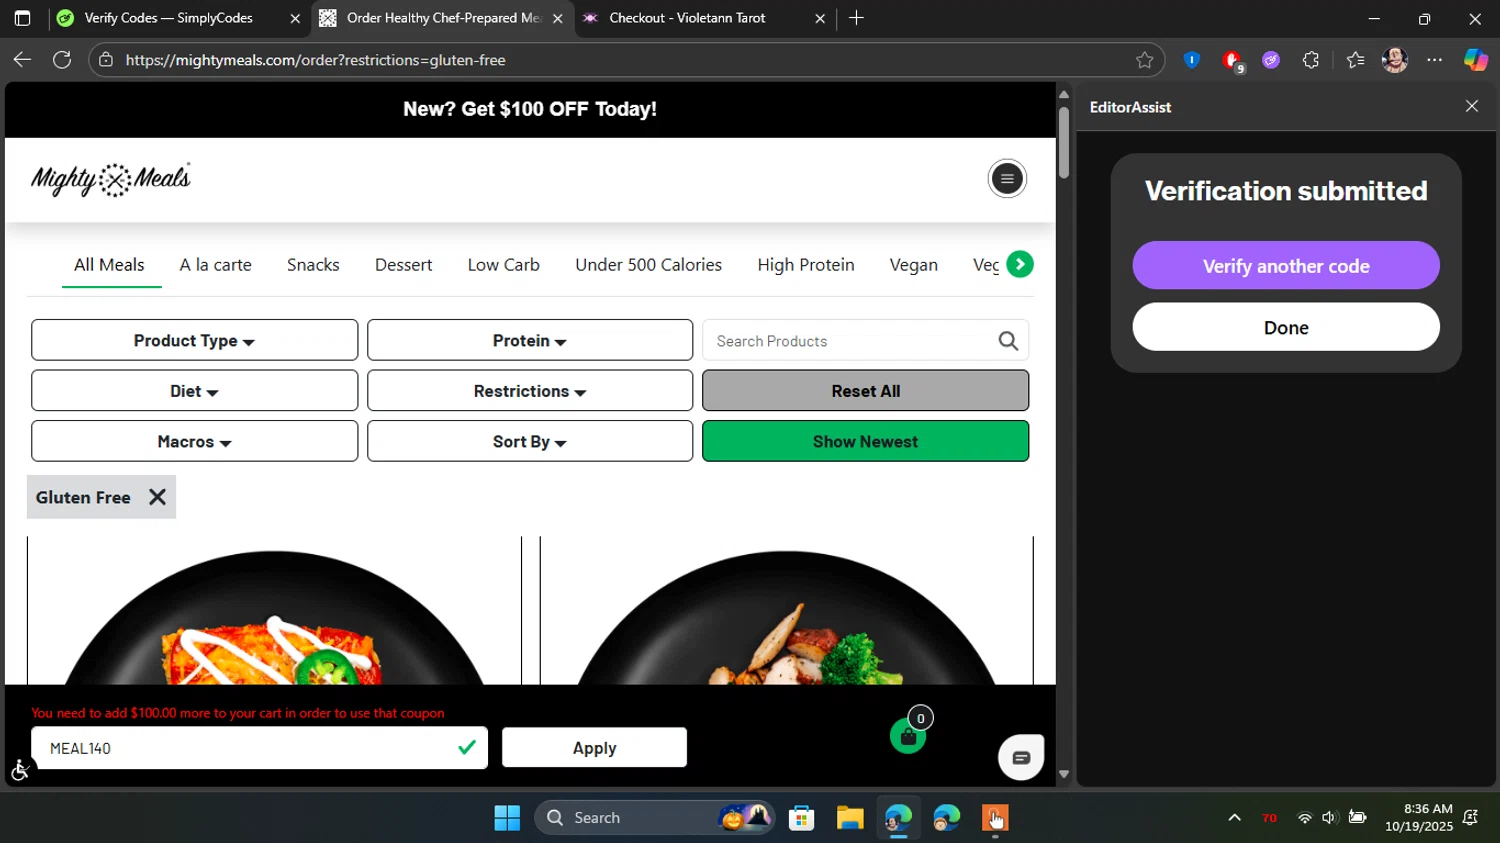Open Edge settings and more menu
The width and height of the screenshot is (1500, 843).
coord(1435,60)
